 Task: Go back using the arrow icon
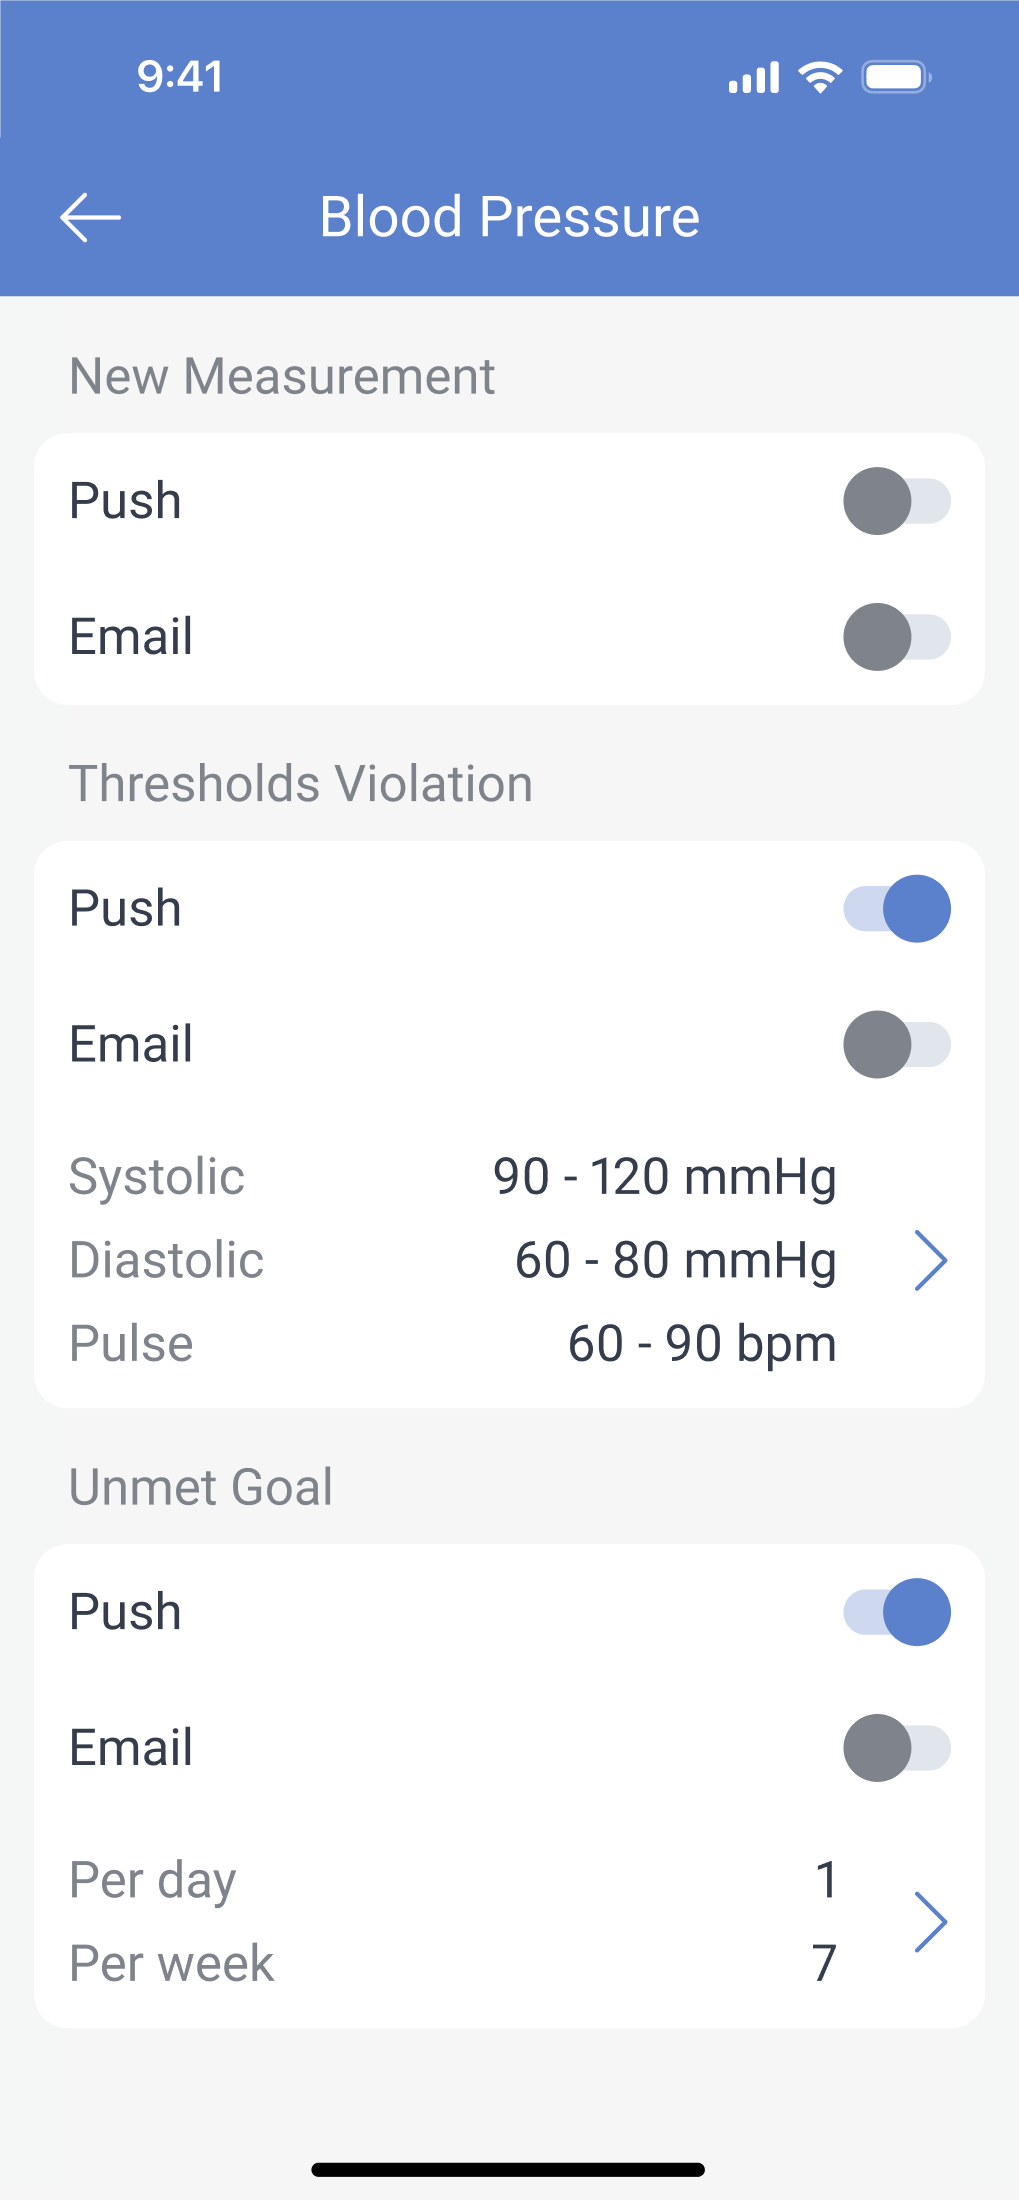[x=90, y=217]
